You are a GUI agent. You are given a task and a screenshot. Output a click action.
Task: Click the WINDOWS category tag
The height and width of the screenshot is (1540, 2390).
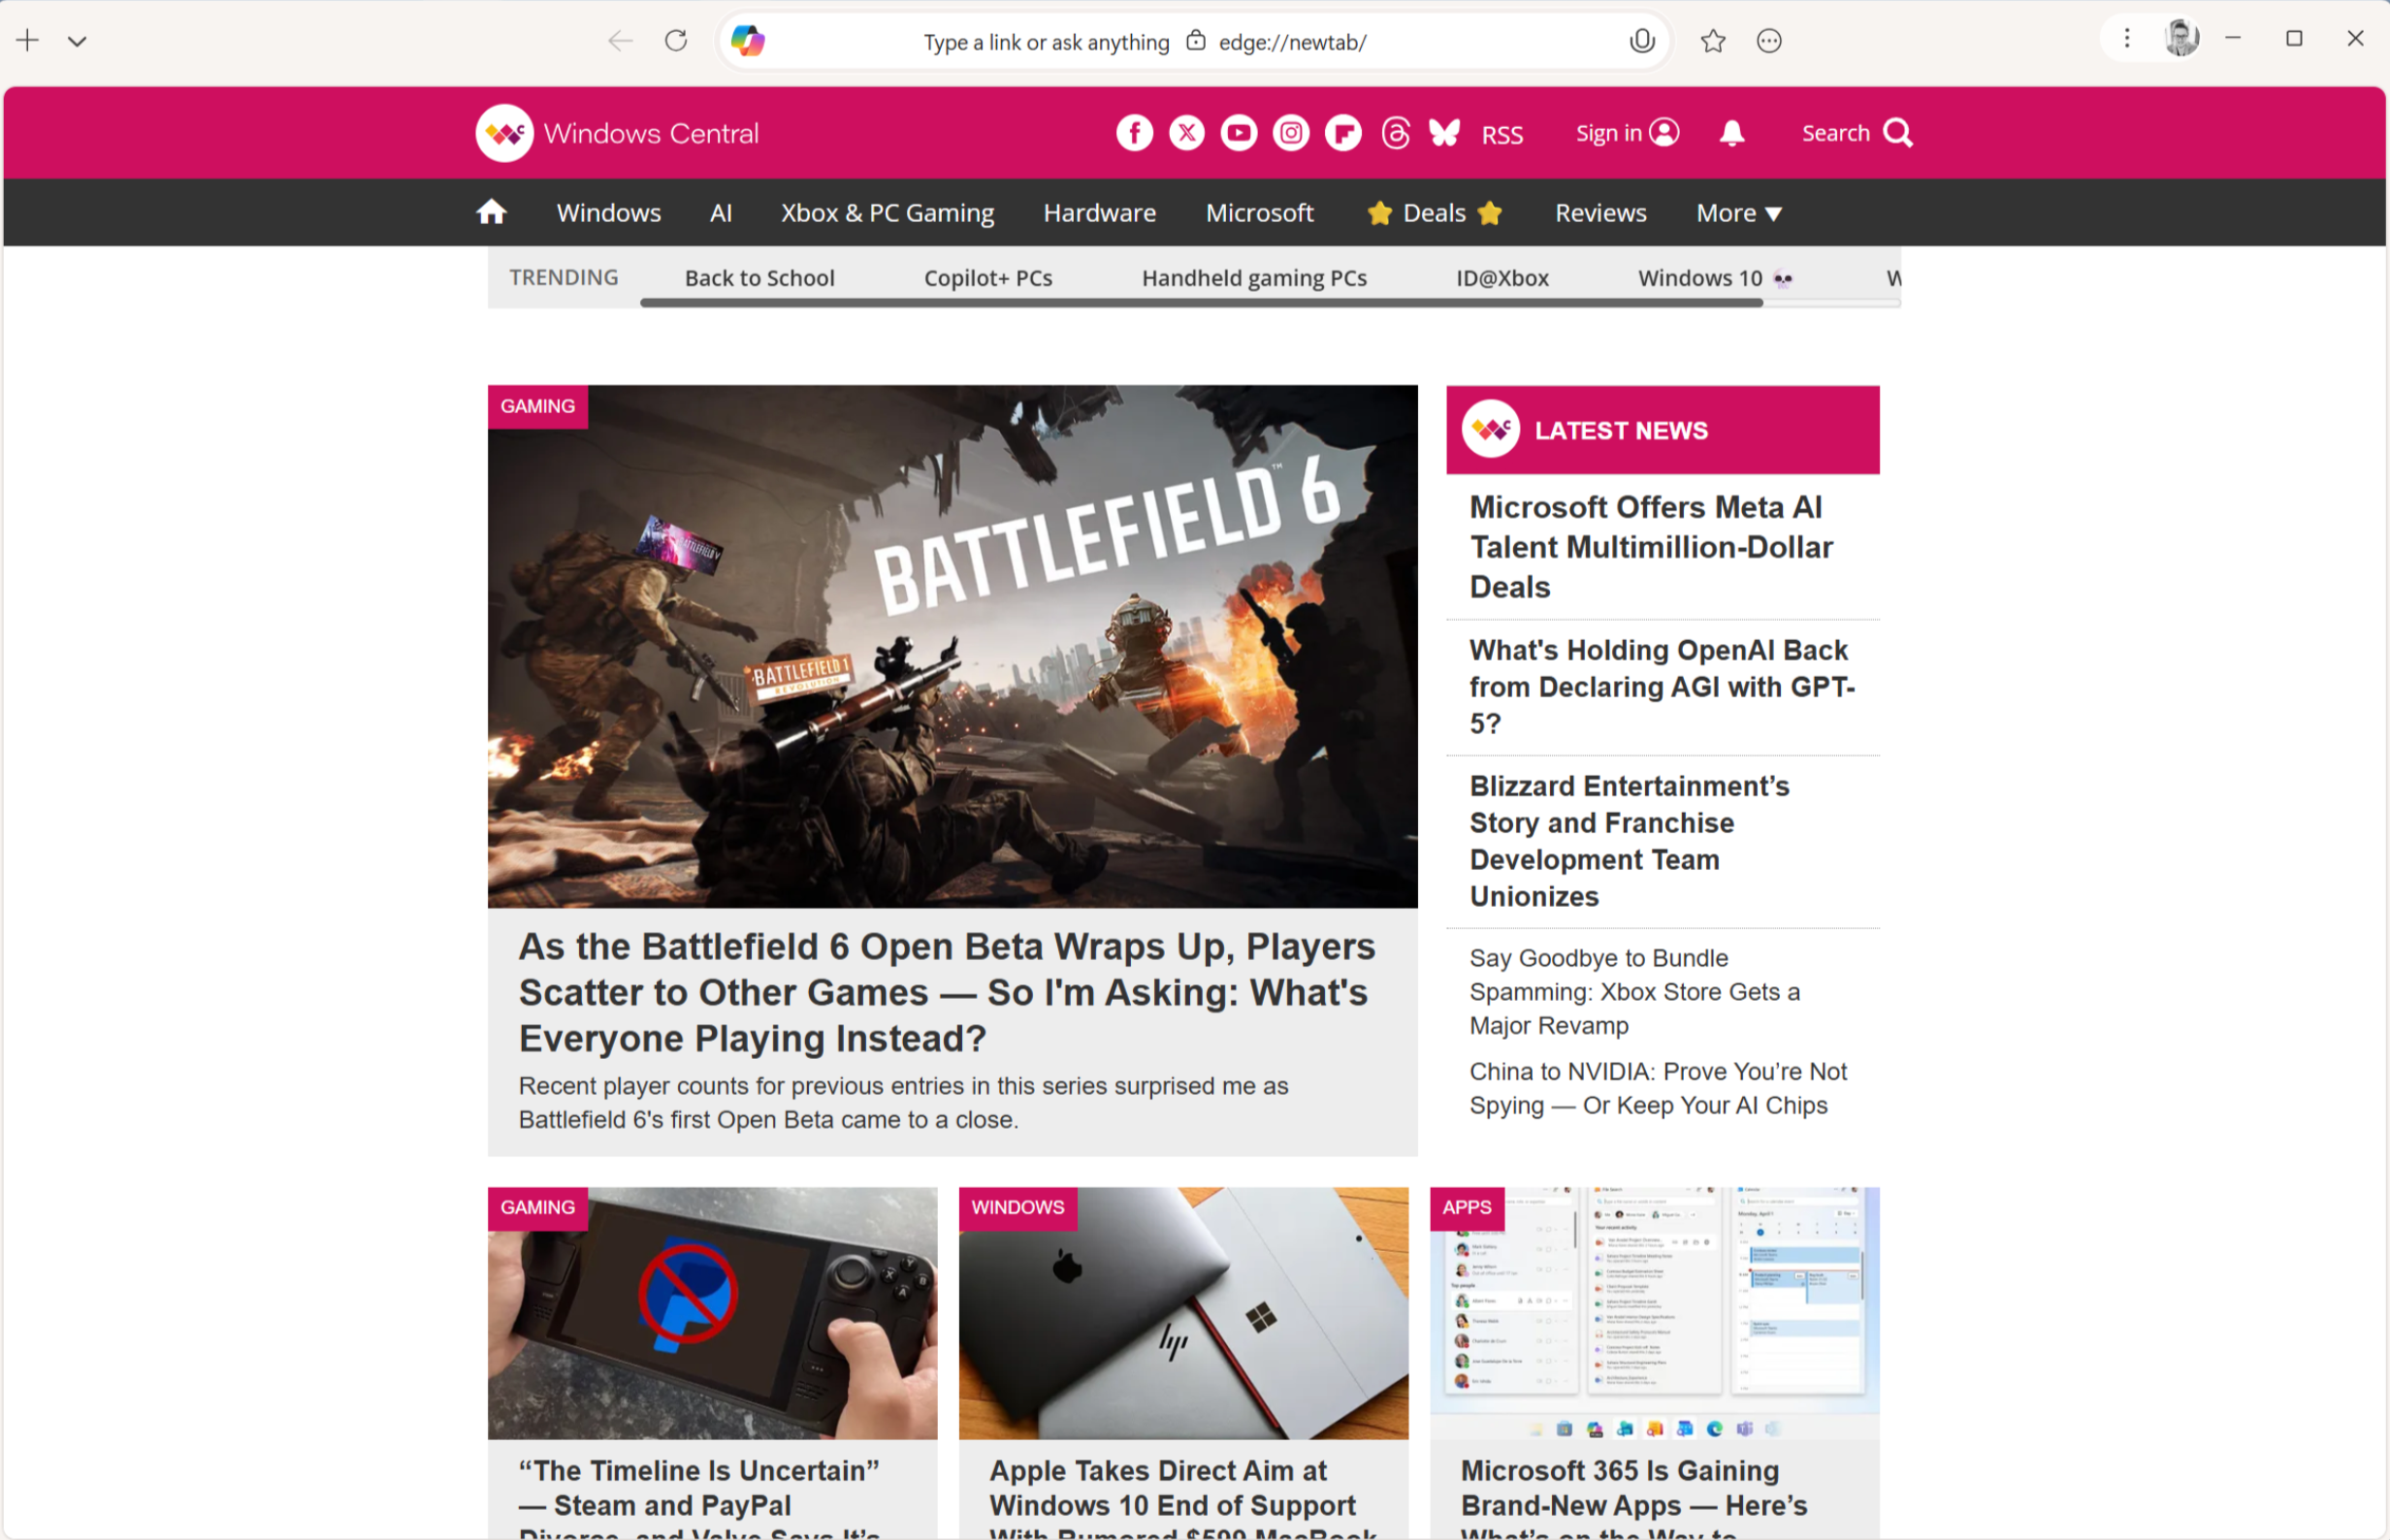click(1017, 1207)
